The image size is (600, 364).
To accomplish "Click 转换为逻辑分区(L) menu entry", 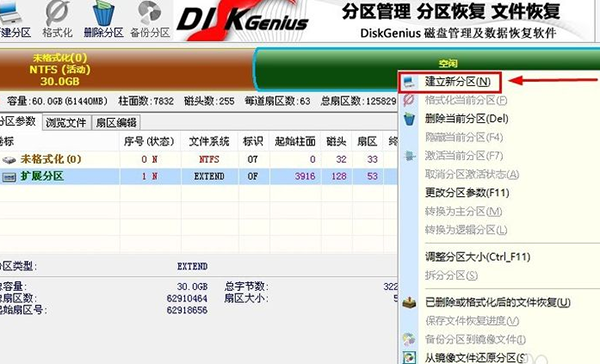I will [466, 230].
